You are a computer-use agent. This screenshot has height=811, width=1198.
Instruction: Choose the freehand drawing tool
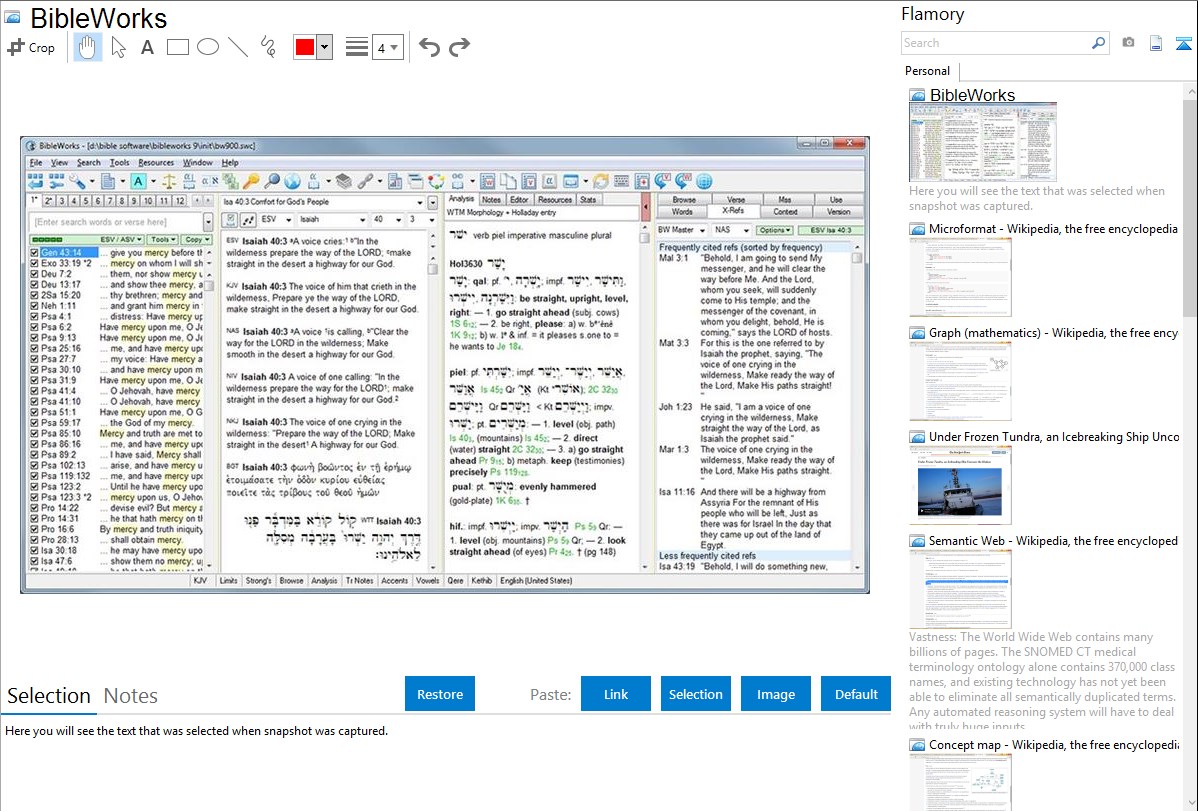pyautogui.click(x=268, y=47)
